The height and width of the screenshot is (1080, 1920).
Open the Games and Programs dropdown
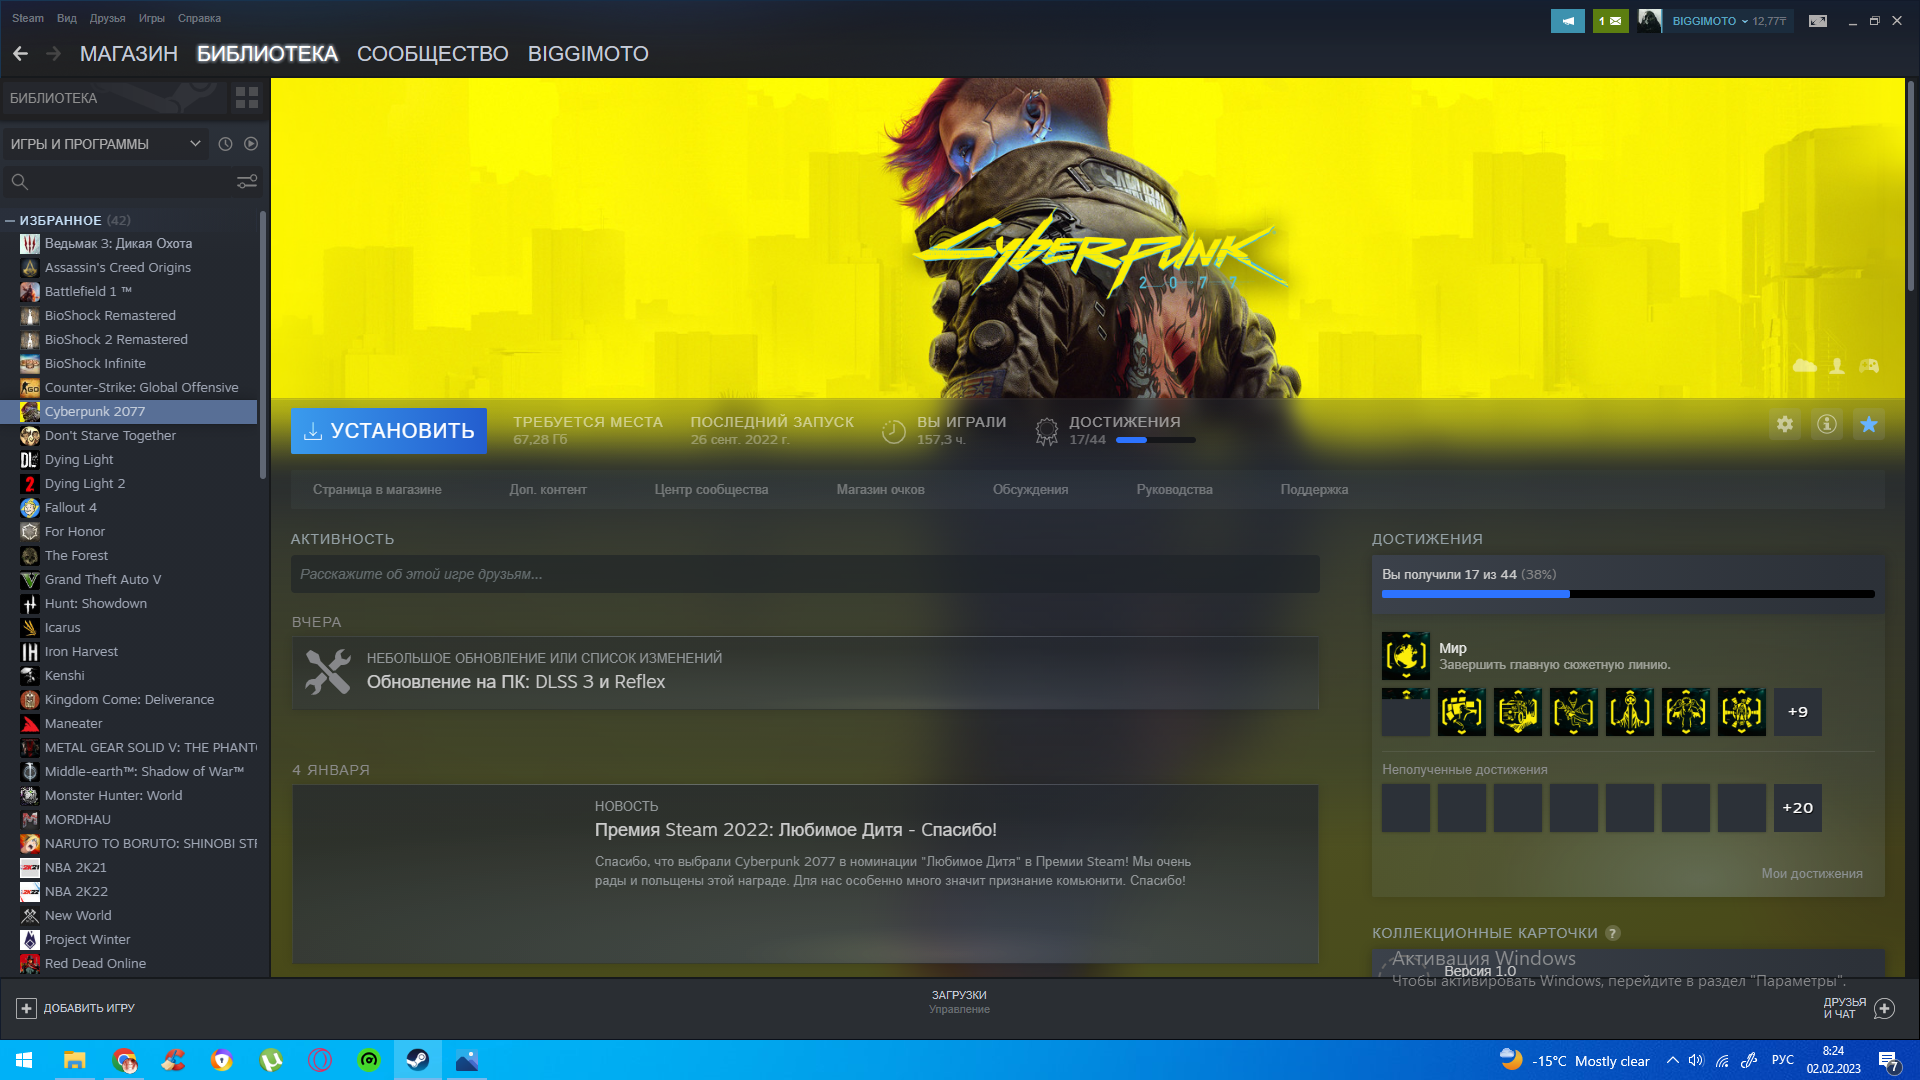tap(105, 144)
